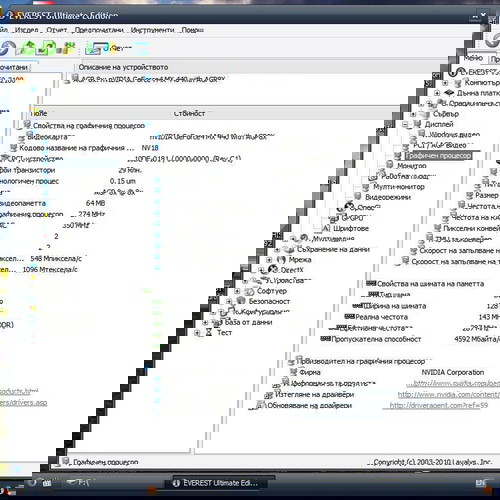Click the 274 MHz GPU clock value
This screenshot has width=500, height=500.
click(92, 214)
